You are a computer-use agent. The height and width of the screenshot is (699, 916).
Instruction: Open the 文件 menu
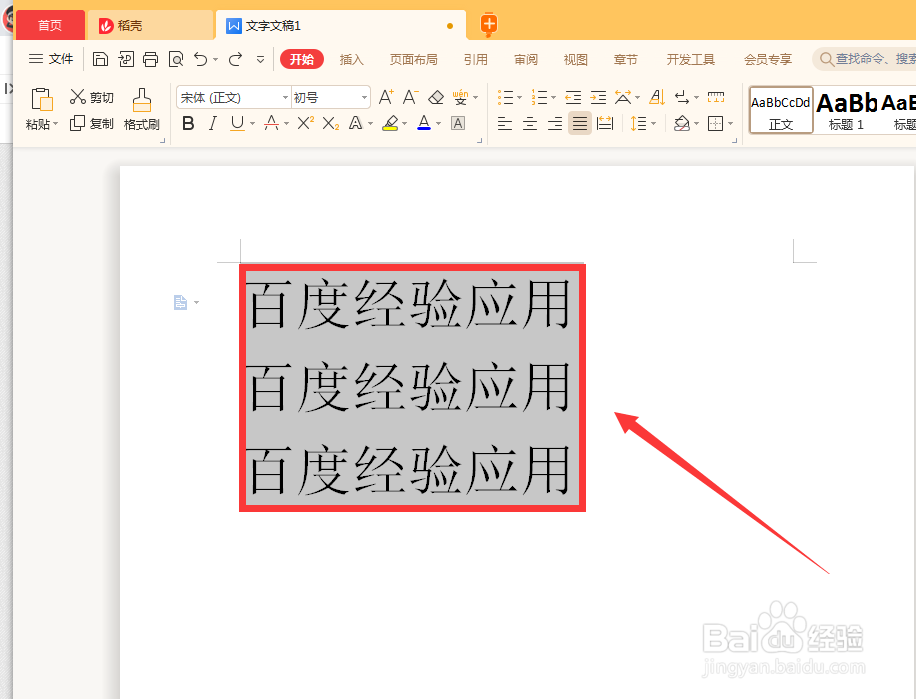click(x=51, y=59)
